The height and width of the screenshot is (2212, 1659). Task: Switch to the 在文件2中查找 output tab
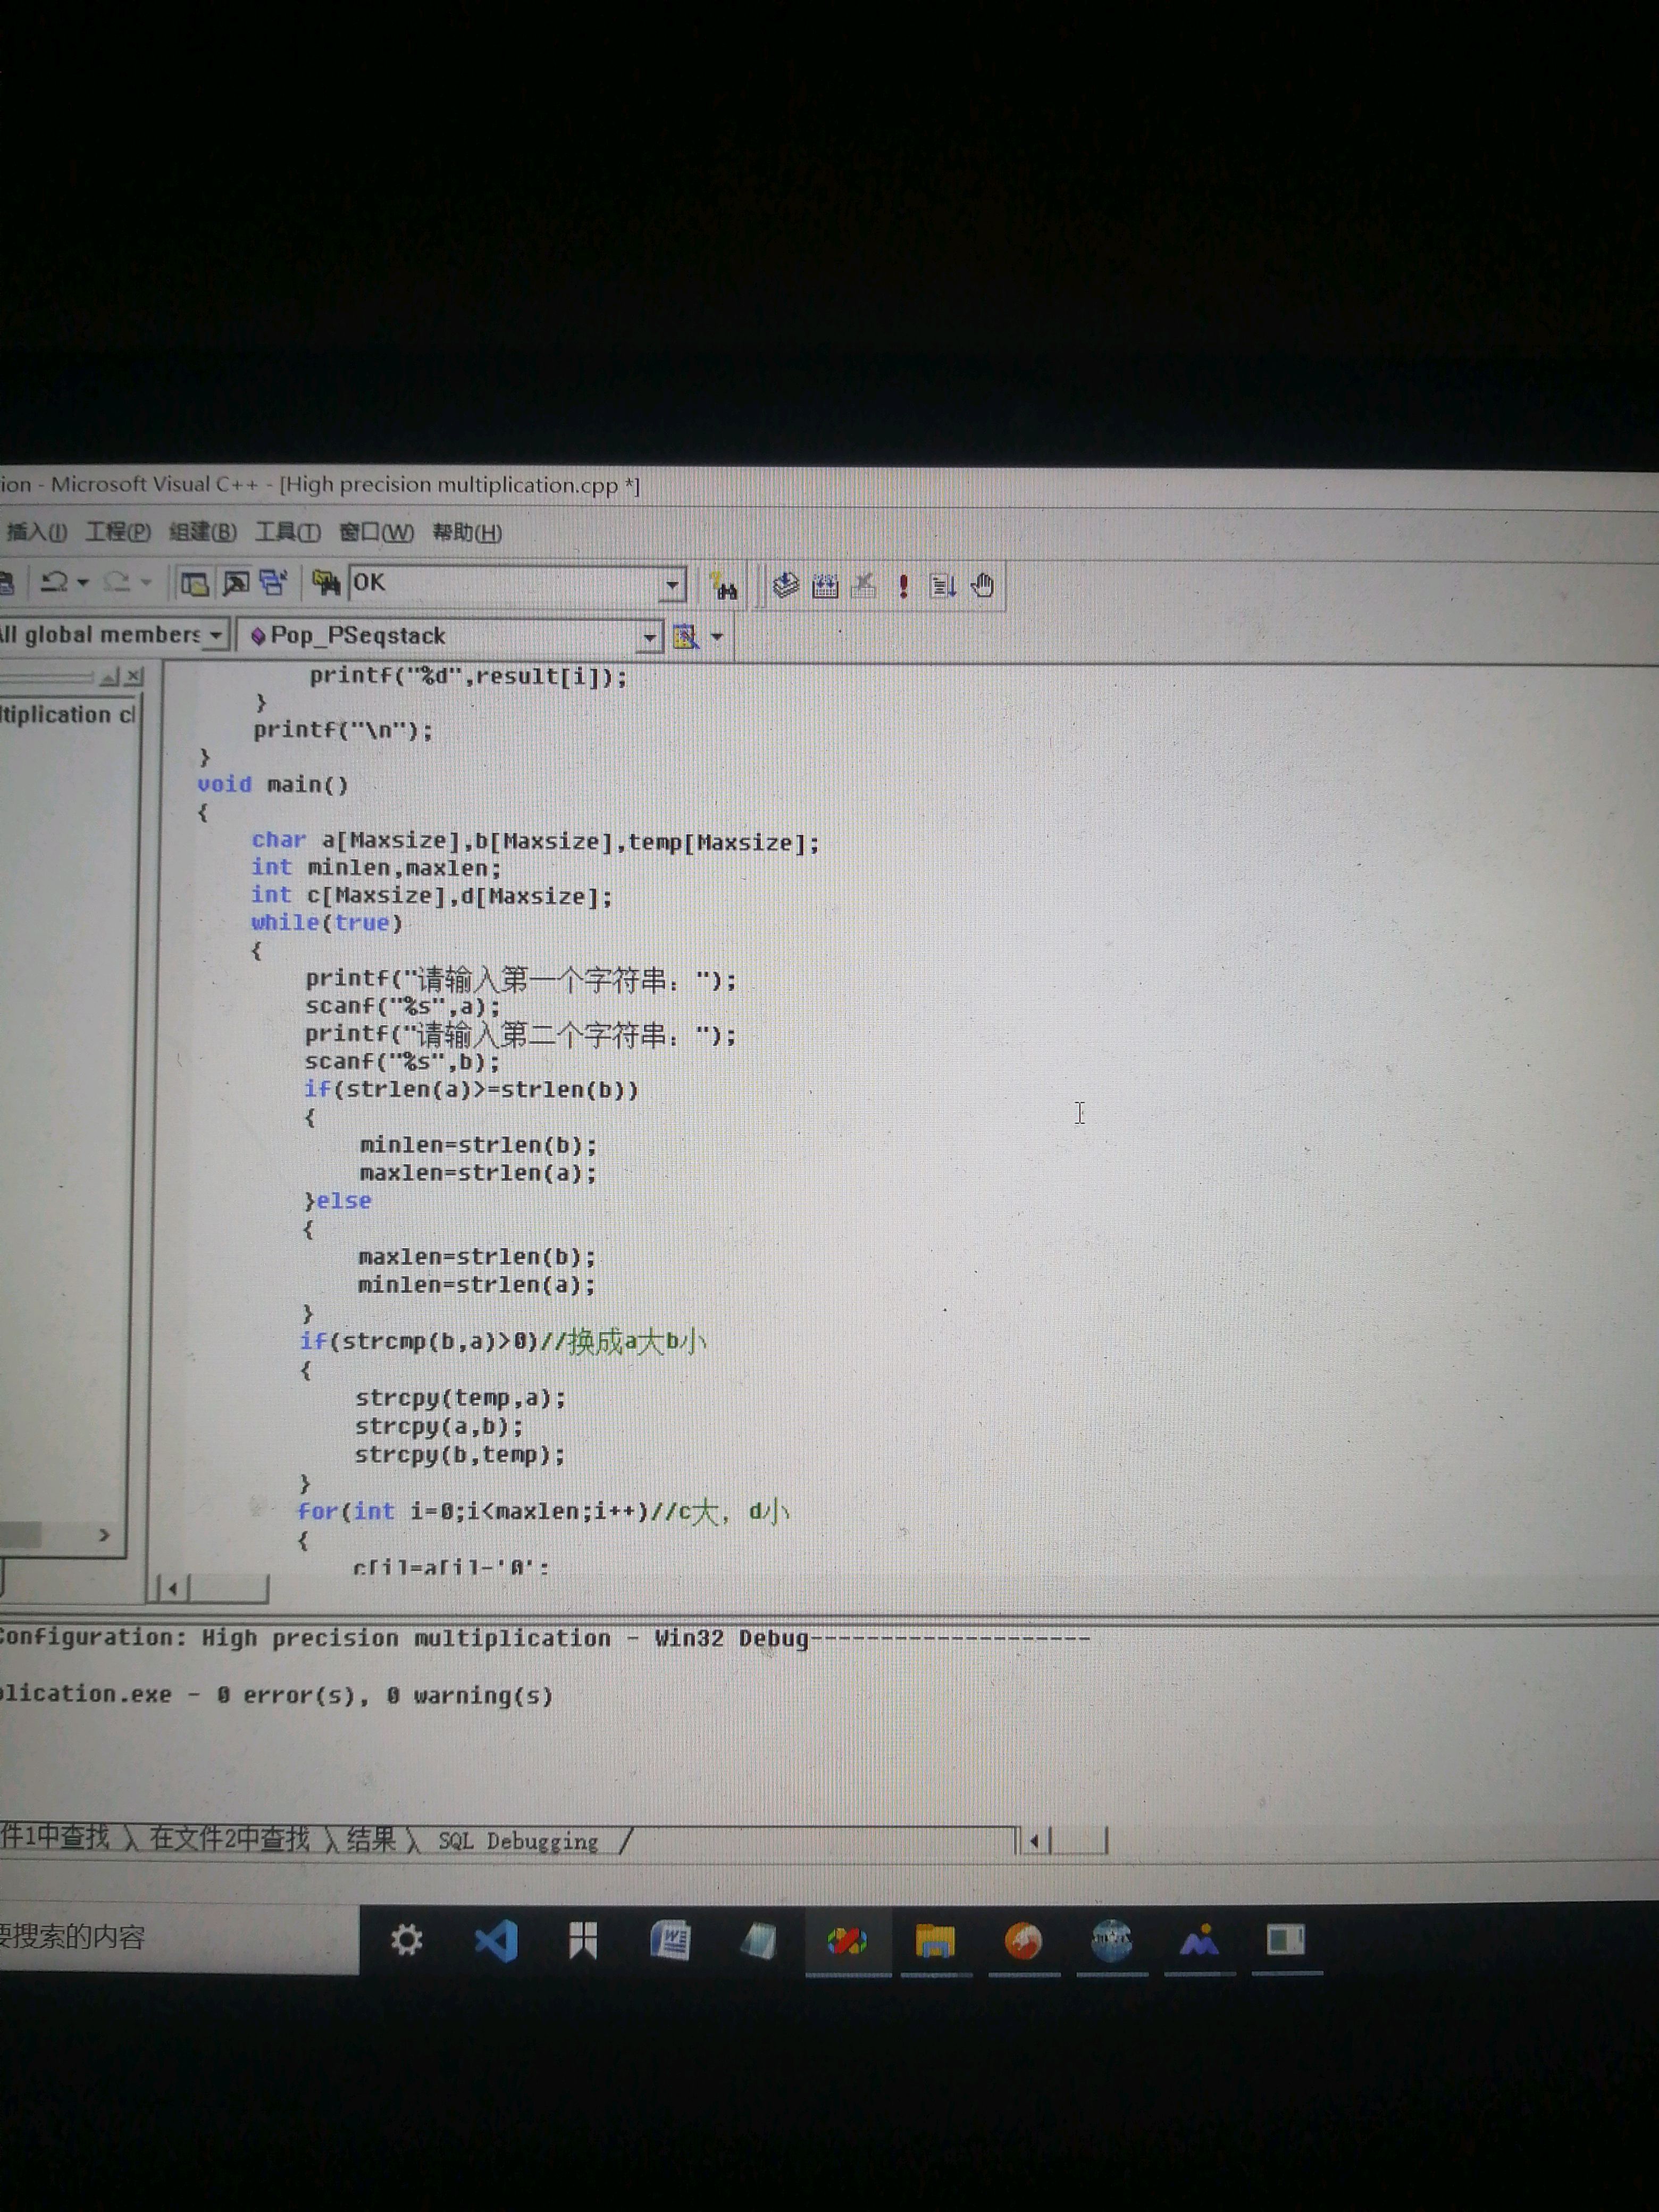pyautogui.click(x=230, y=1839)
